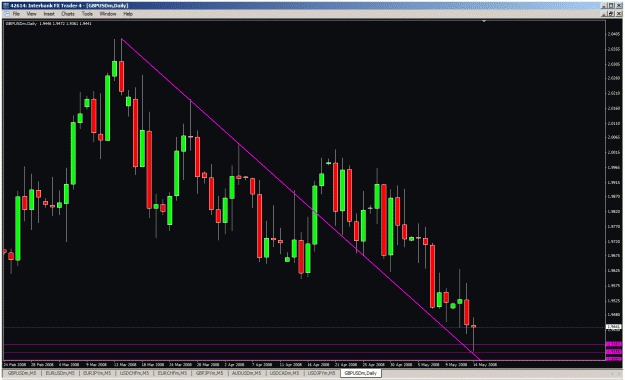
Task: Close the inner GBPUSDm,Daily chart window
Action: [x=618, y=14]
